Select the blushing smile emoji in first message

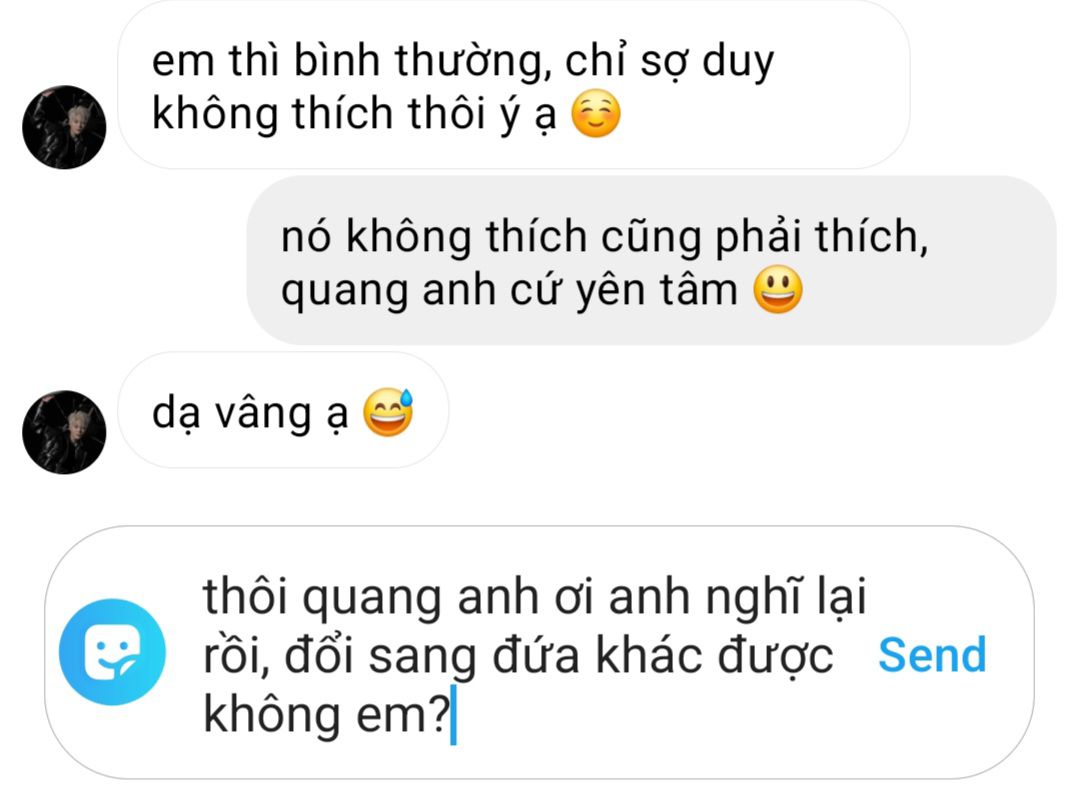pyautogui.click(x=596, y=114)
